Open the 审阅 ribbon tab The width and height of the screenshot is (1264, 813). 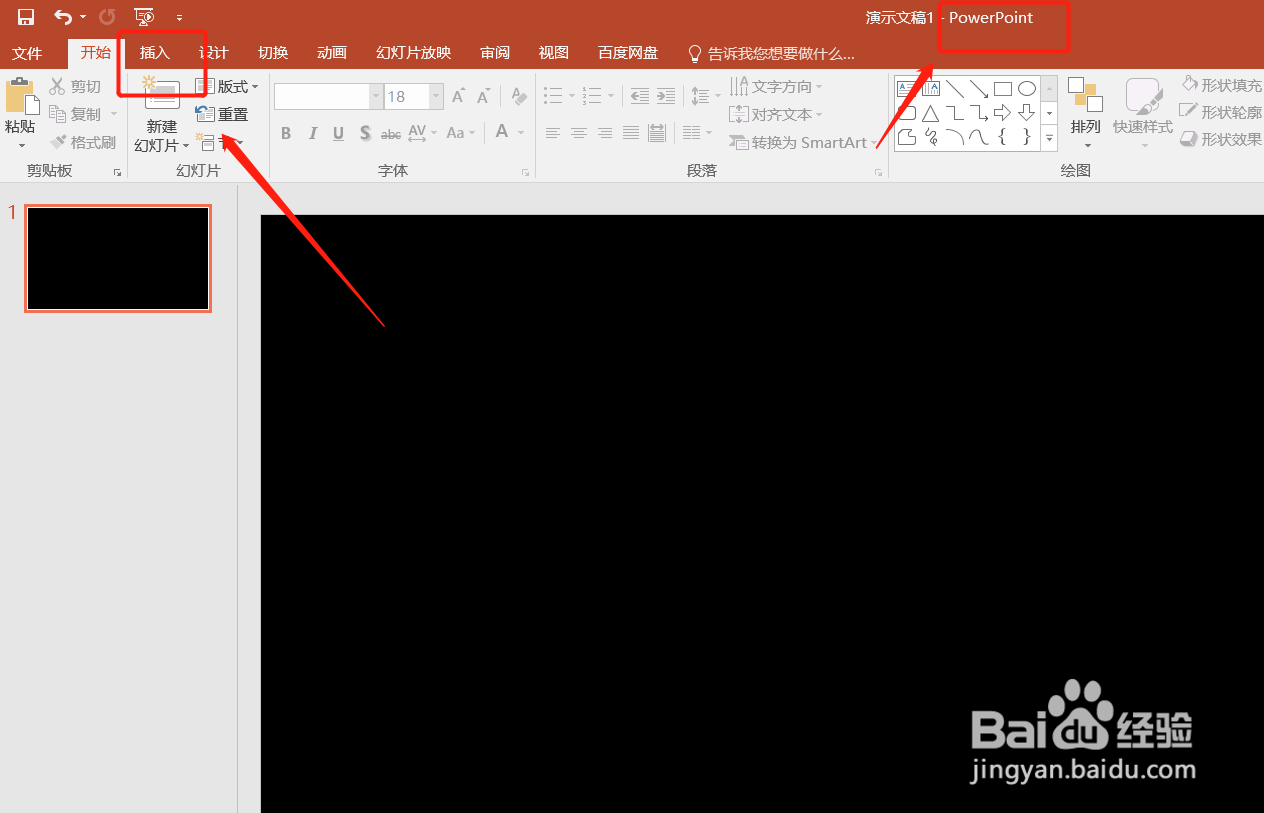click(x=495, y=53)
